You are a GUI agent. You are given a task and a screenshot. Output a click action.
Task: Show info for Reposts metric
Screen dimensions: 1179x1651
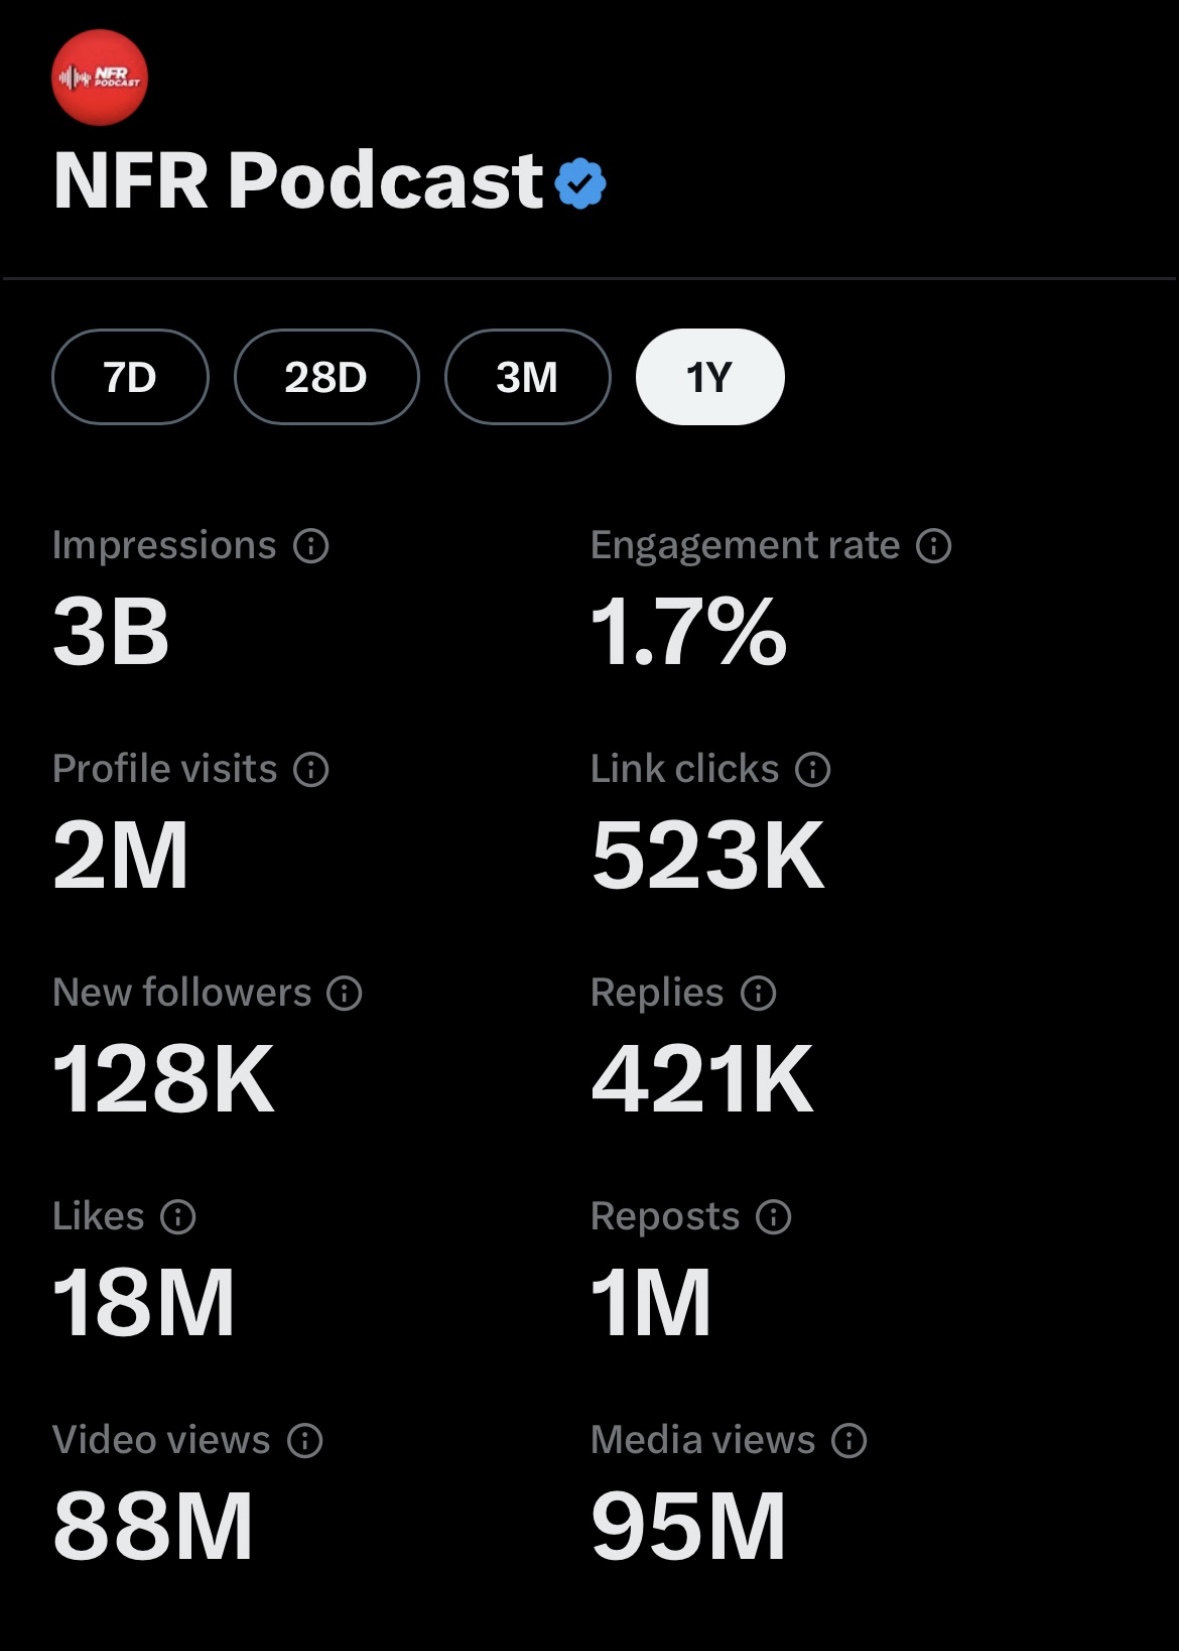[773, 1217]
